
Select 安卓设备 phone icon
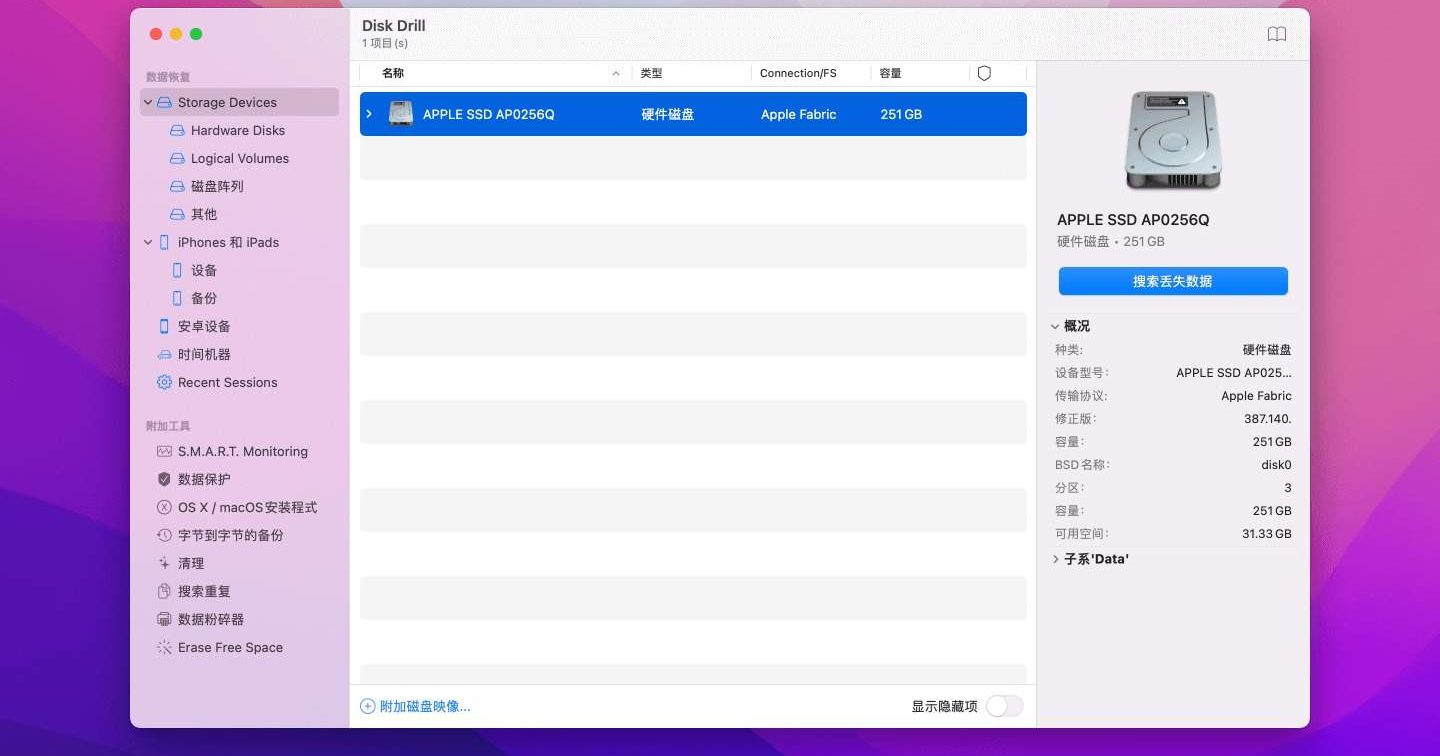coord(165,326)
